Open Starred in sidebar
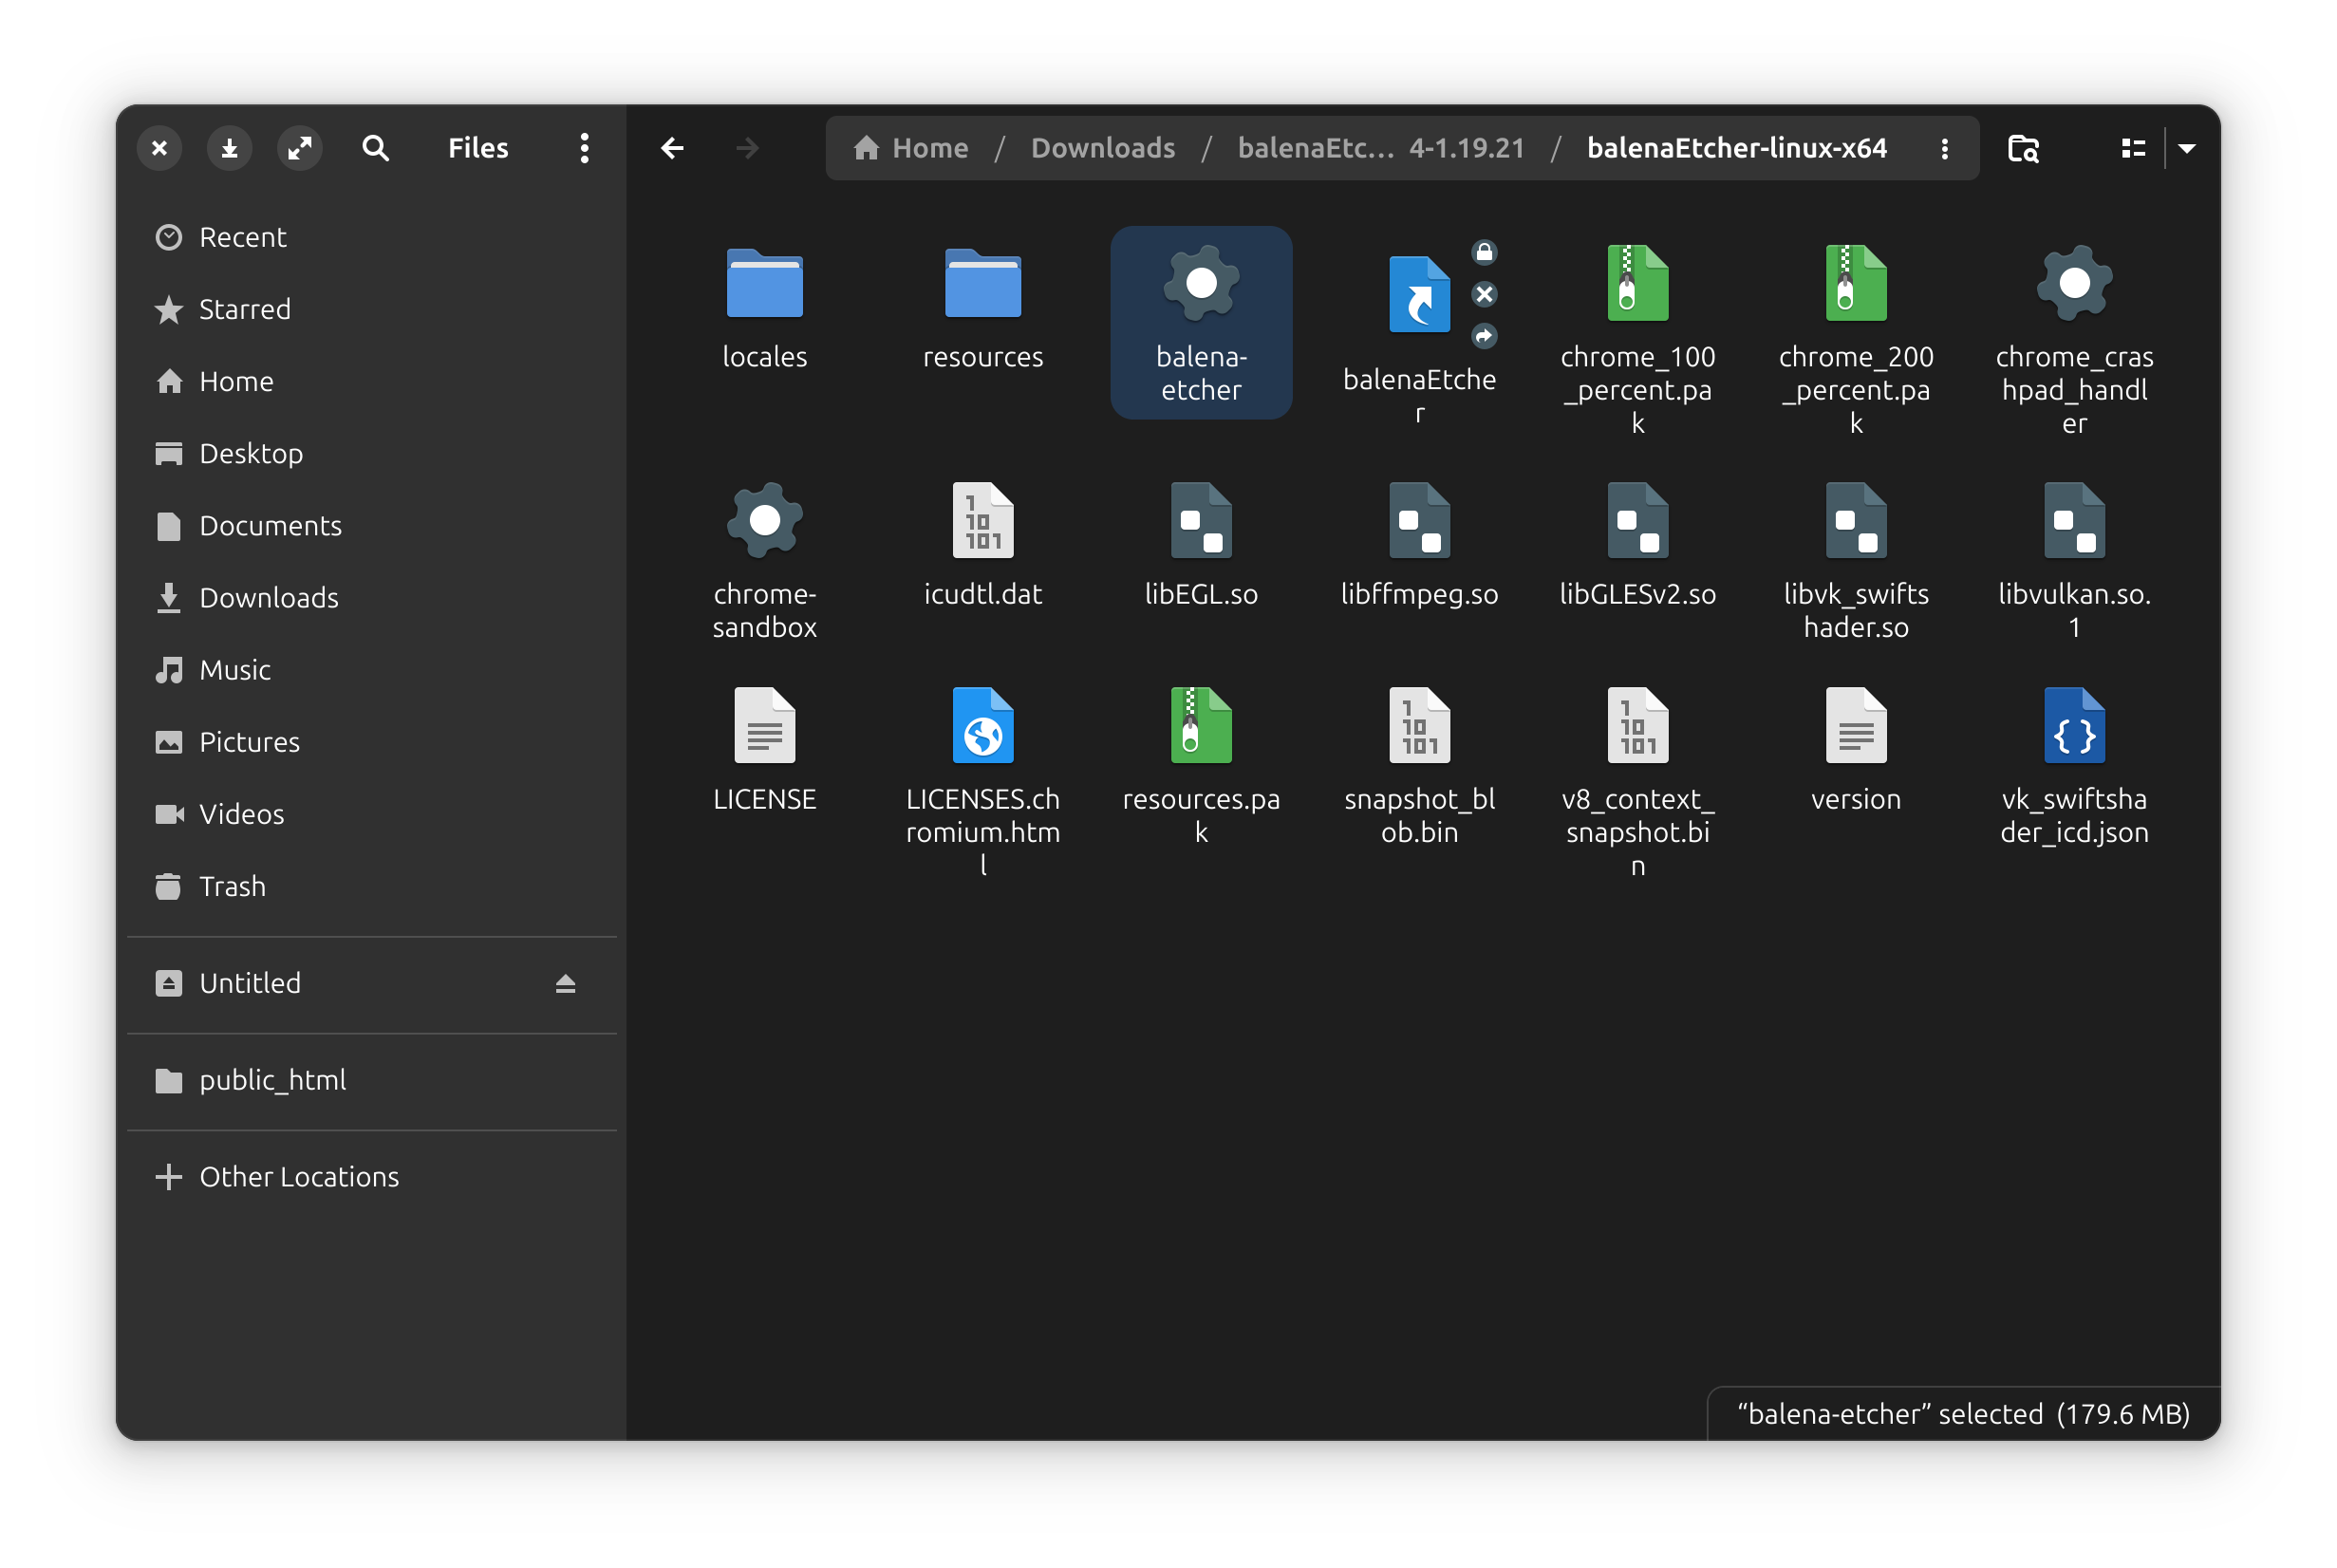The image size is (2337, 1568). pyautogui.click(x=372, y=309)
